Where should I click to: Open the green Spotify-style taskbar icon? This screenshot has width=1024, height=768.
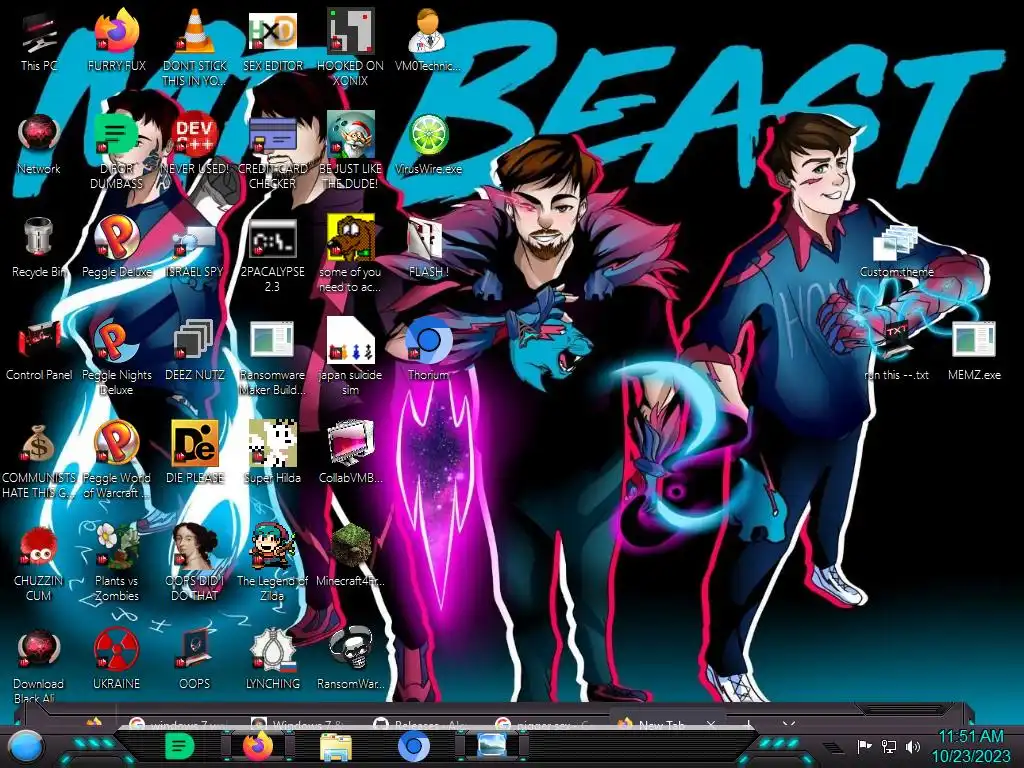(178, 746)
